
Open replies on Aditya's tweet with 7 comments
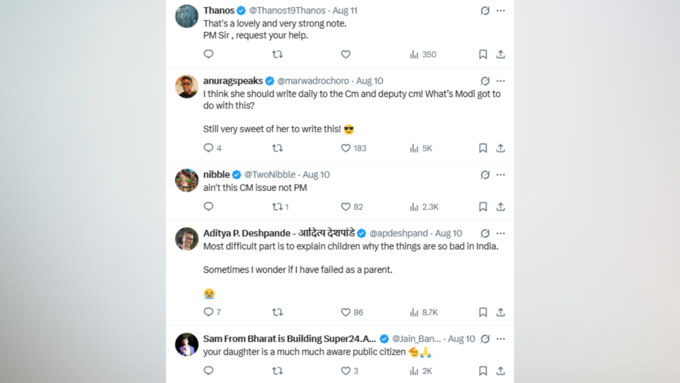212,312
